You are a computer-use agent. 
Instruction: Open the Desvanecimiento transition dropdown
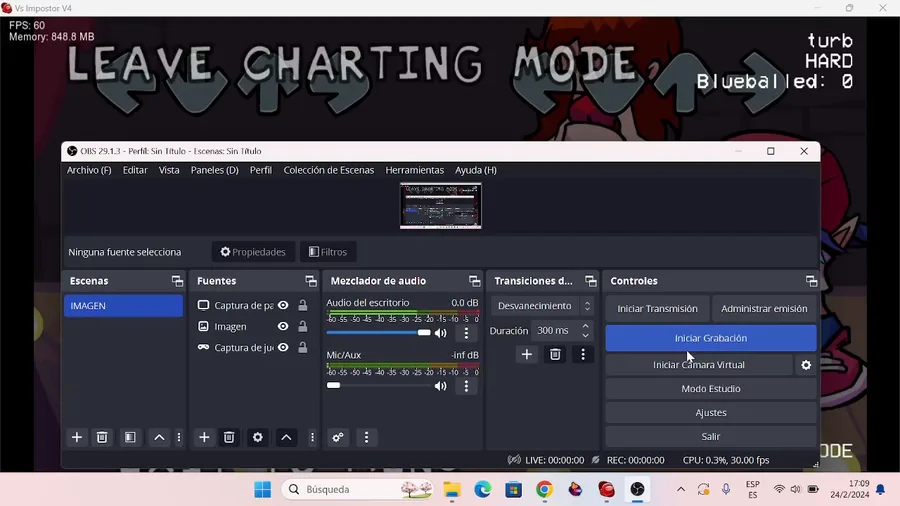(542, 306)
